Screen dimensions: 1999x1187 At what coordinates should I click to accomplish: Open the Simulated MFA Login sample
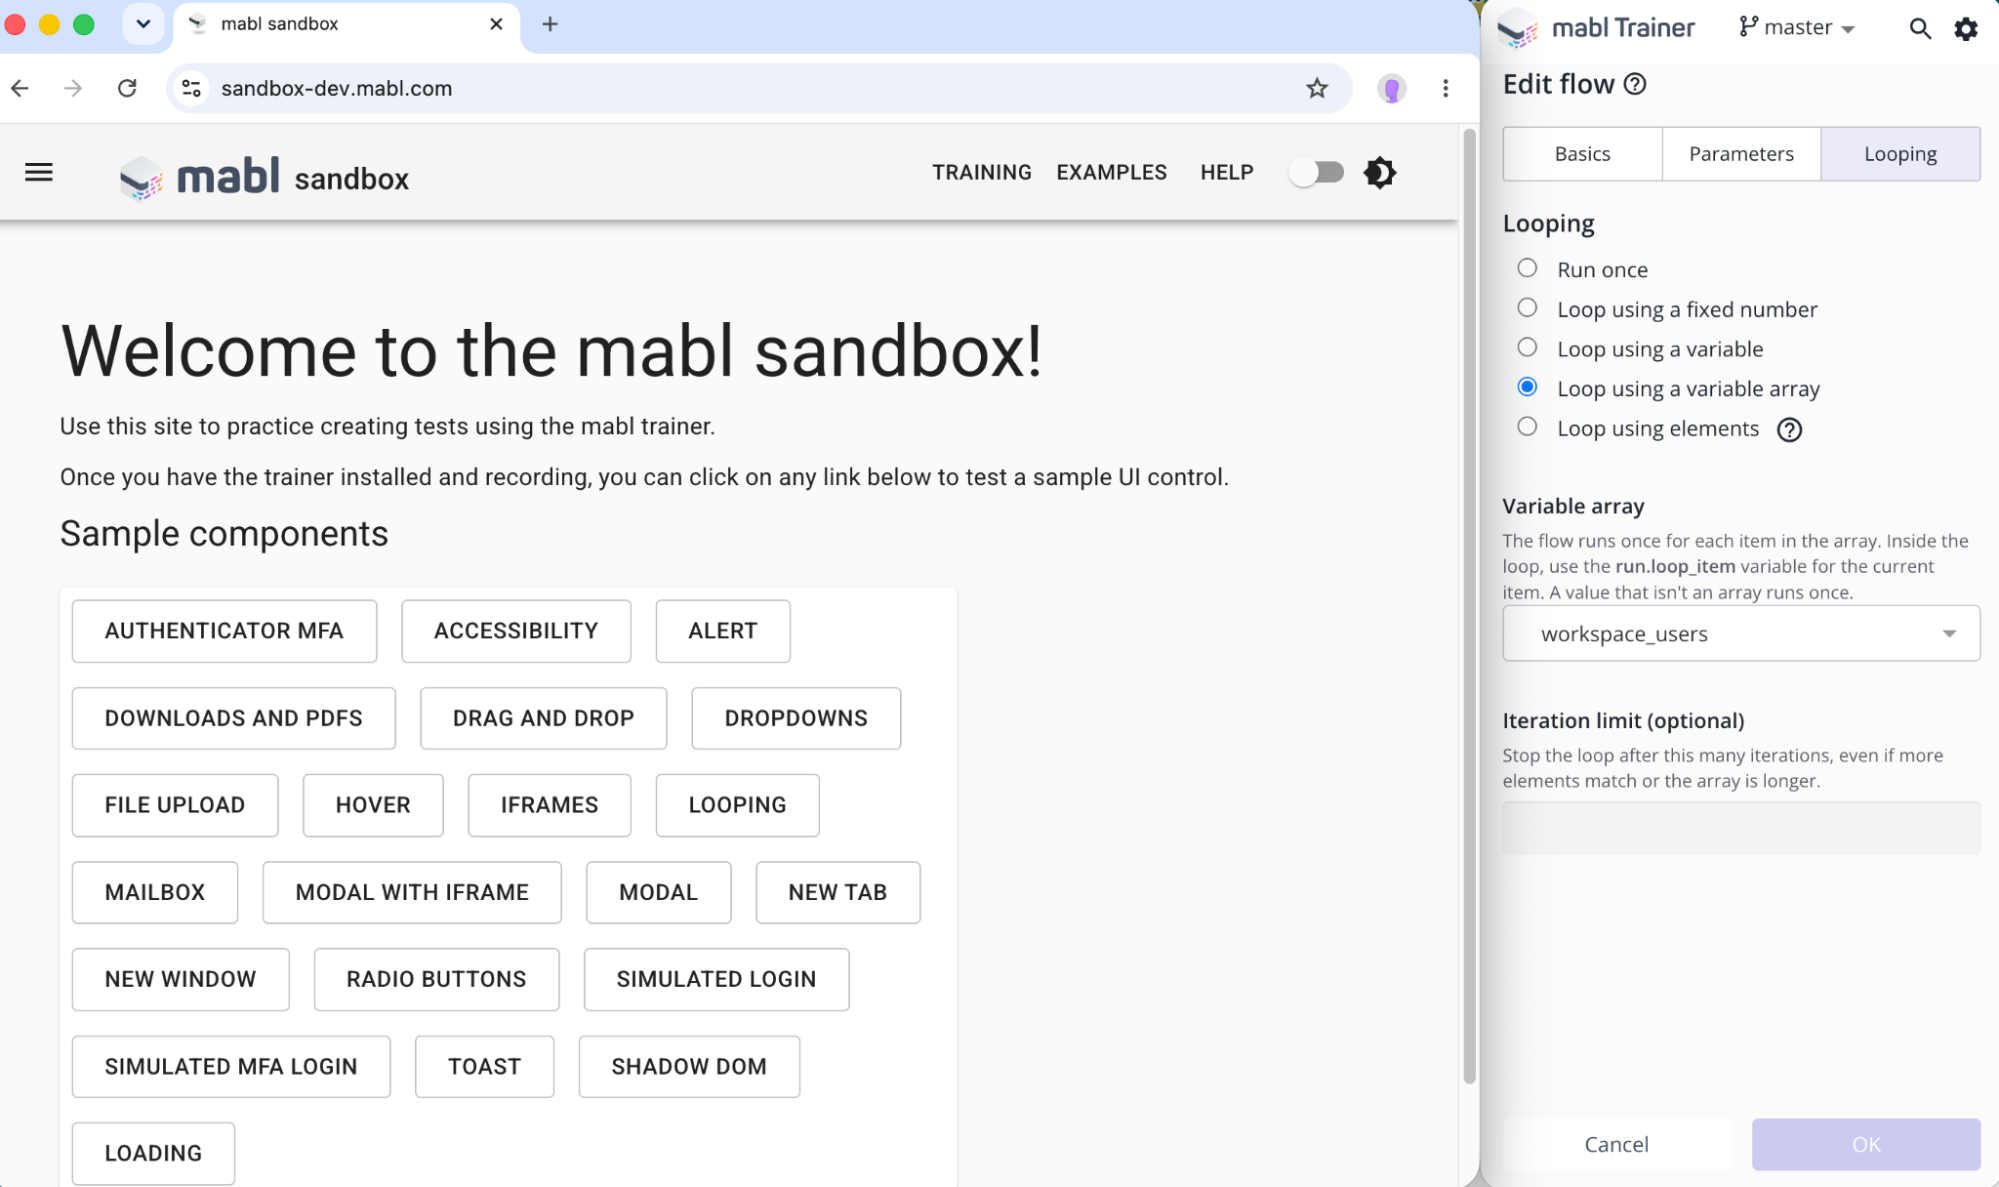tap(231, 1066)
